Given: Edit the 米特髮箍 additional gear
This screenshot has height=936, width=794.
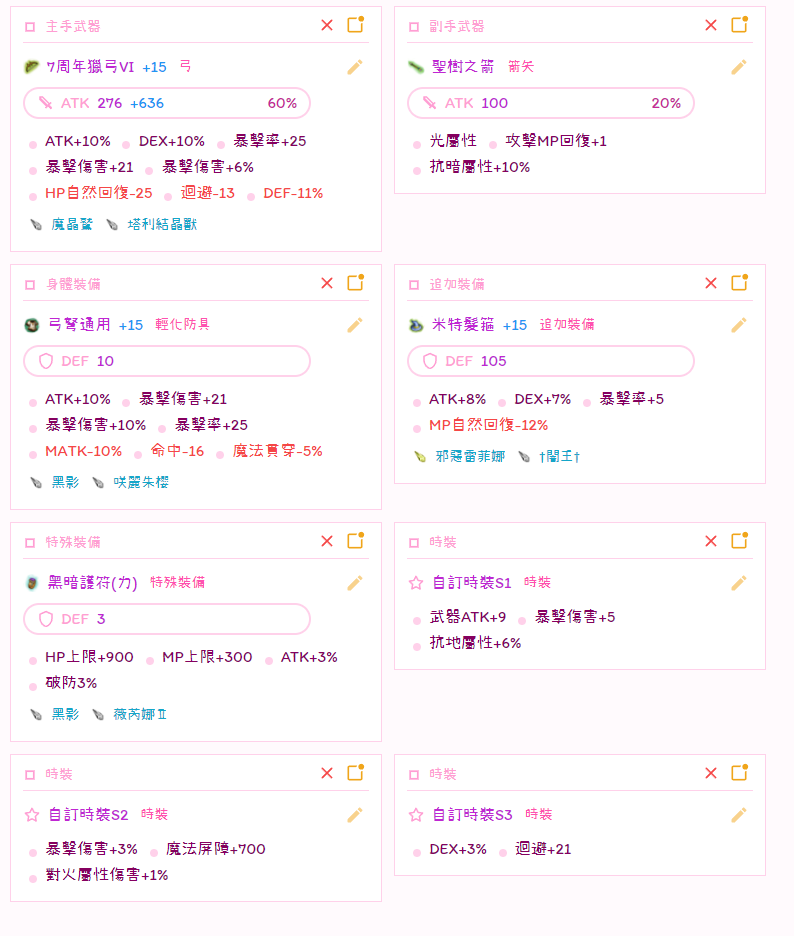Looking at the screenshot, I should tap(739, 325).
